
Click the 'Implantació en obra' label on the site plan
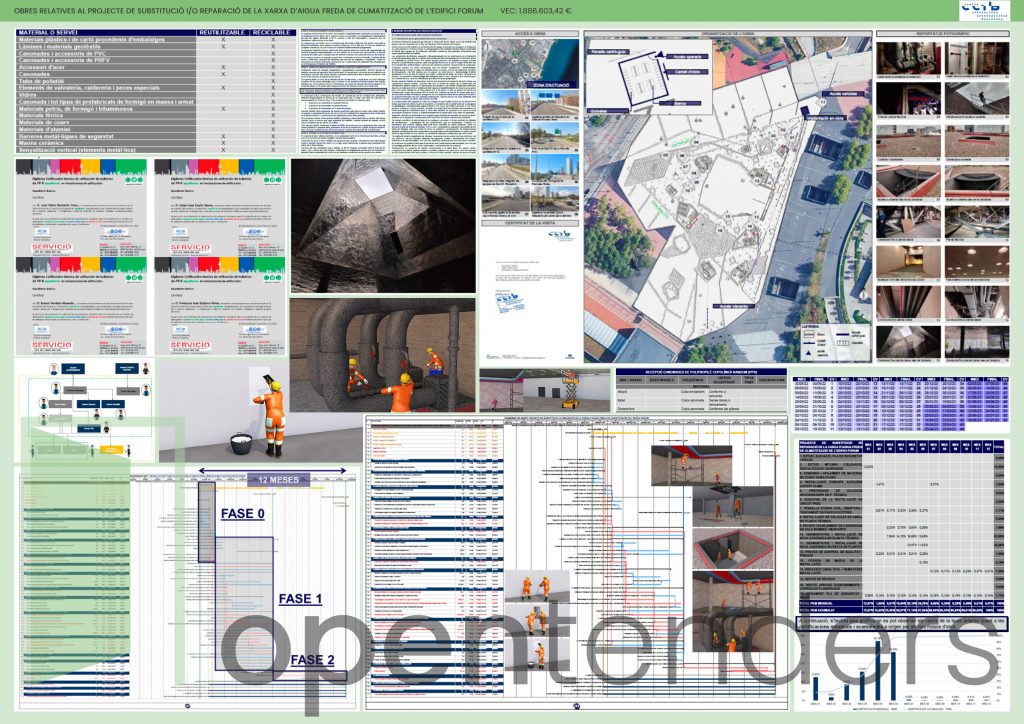825,118
